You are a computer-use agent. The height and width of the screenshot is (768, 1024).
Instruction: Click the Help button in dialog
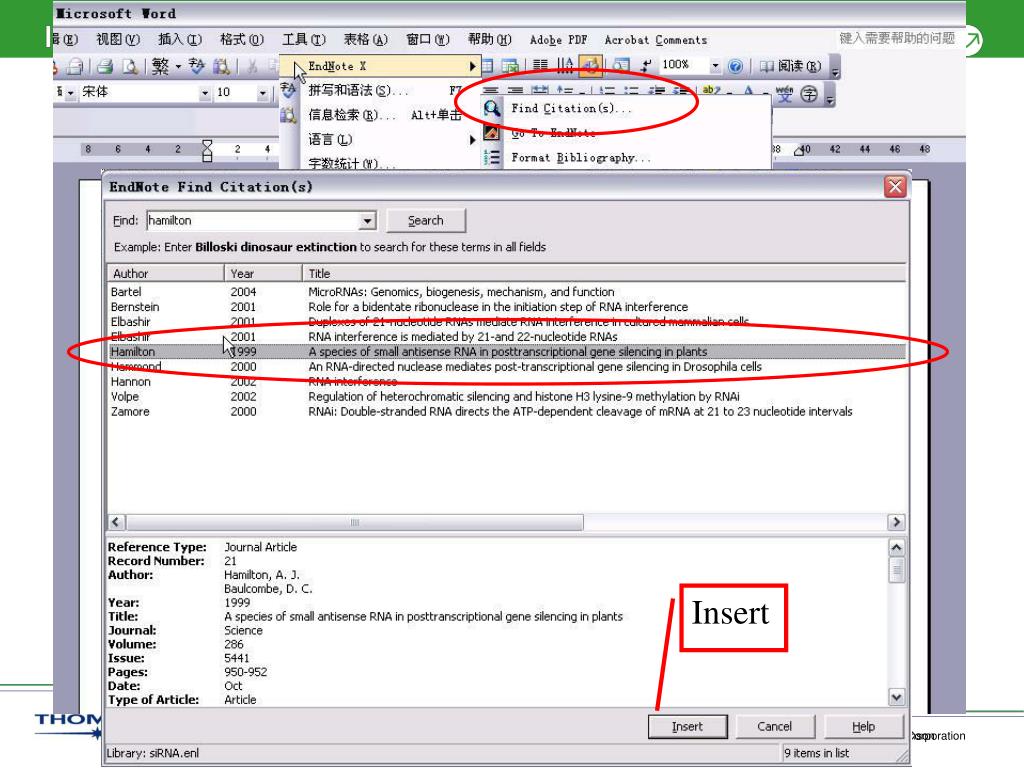point(863,726)
